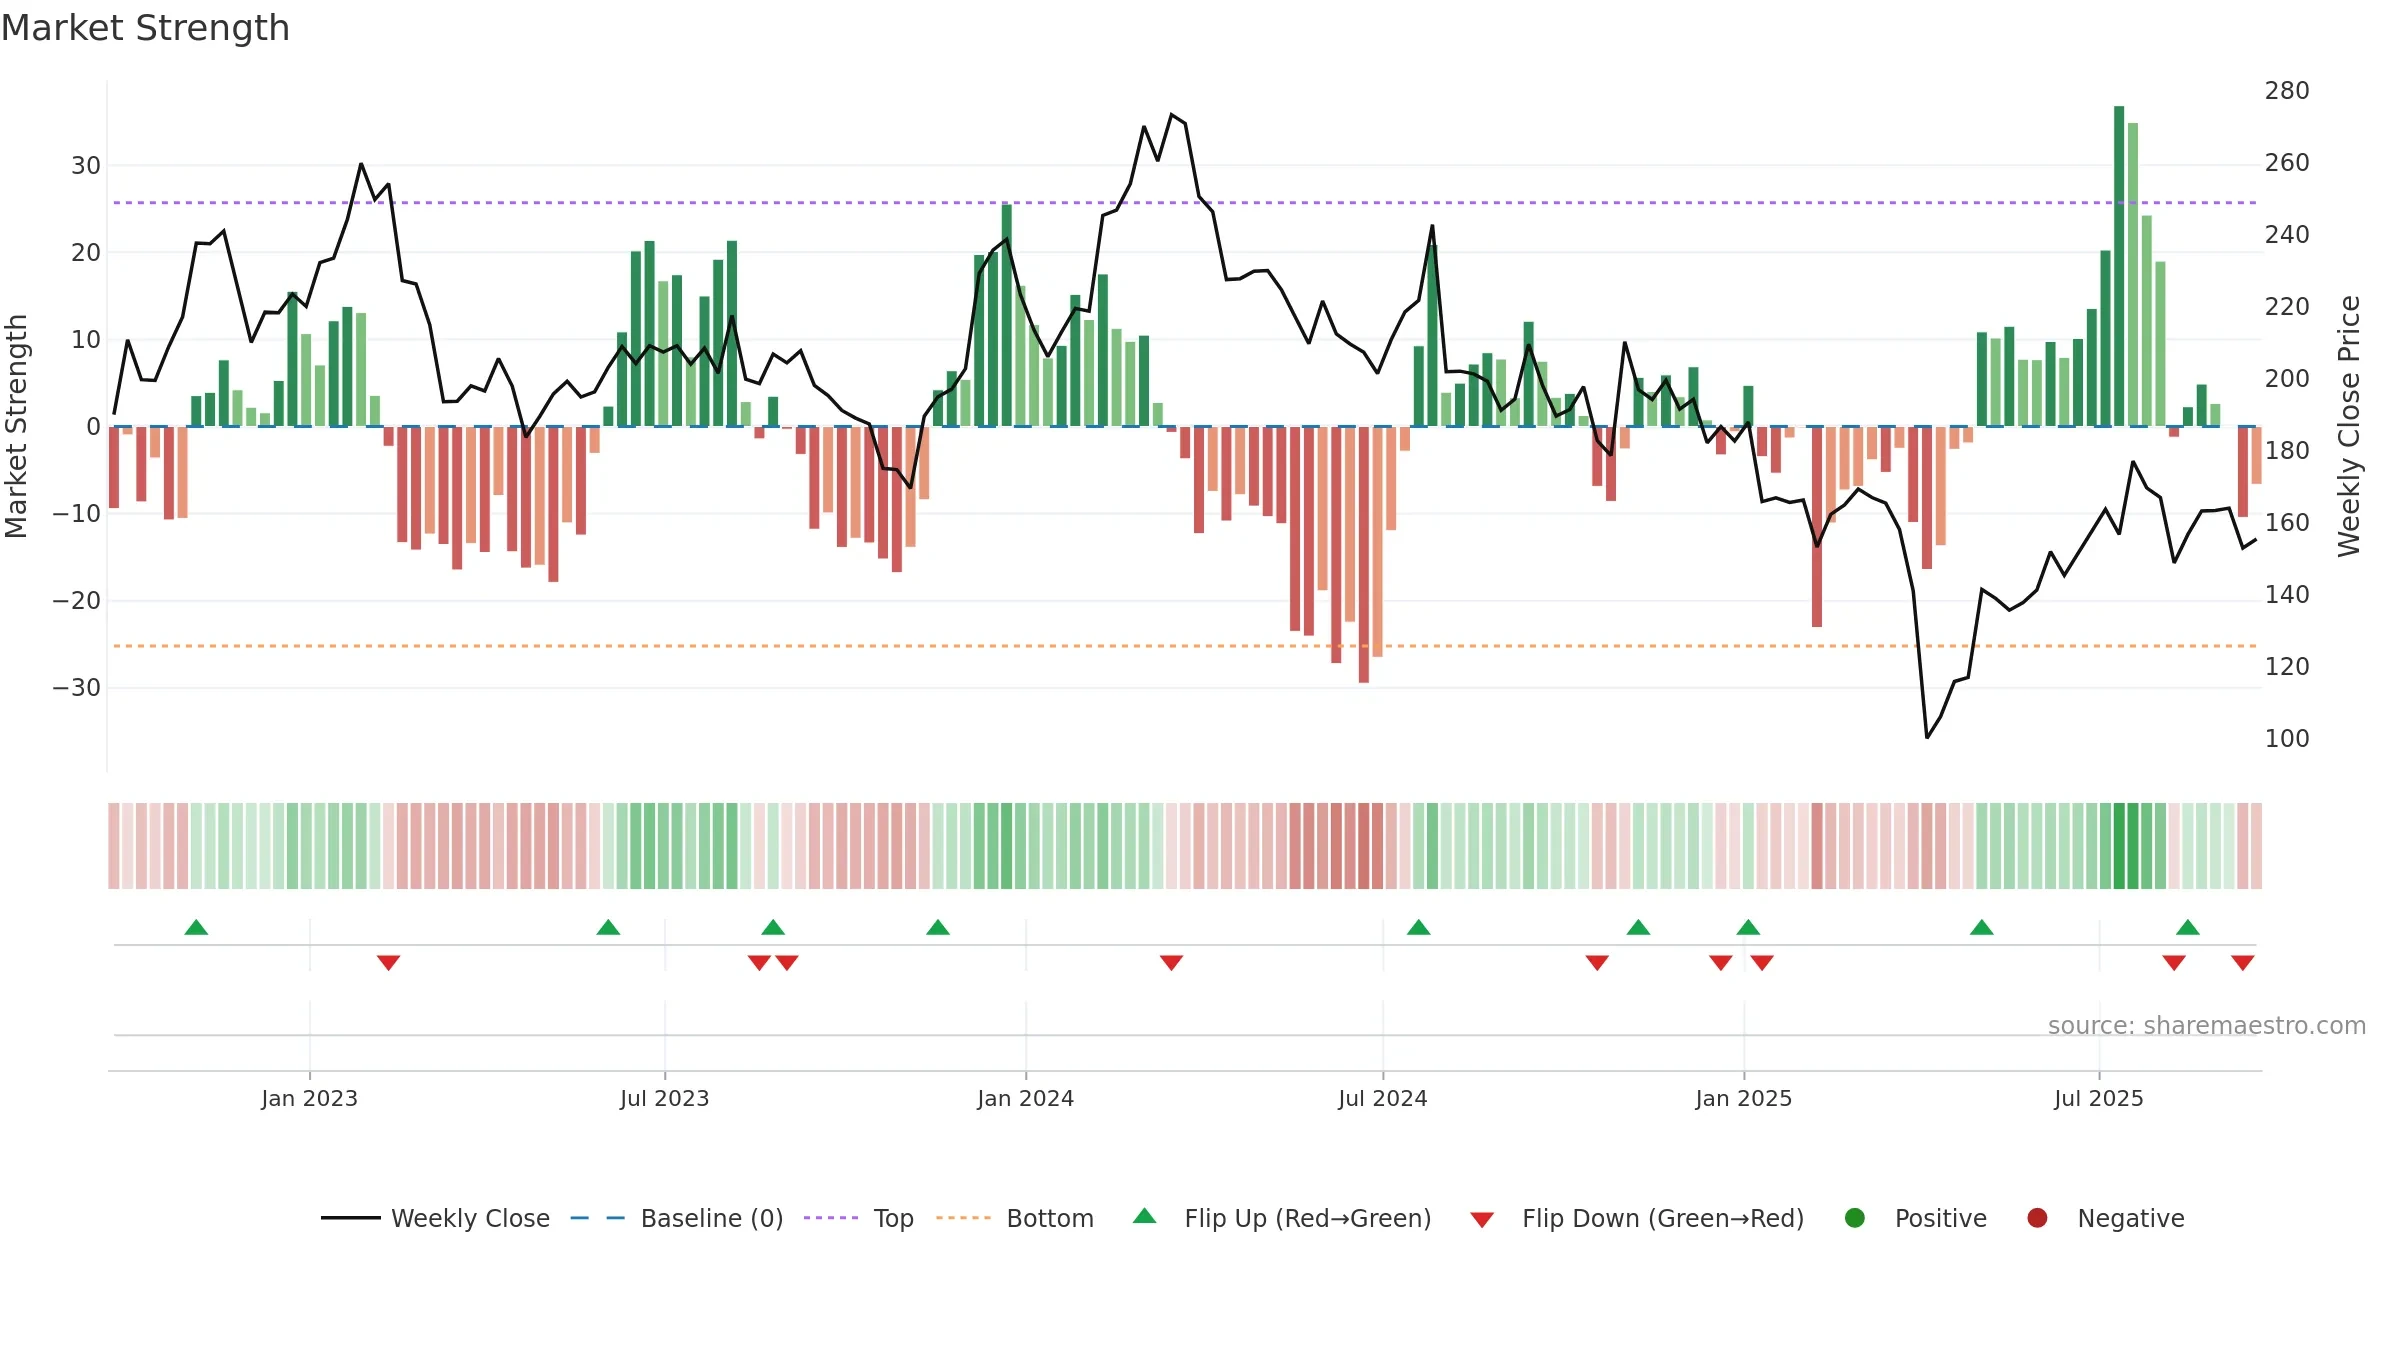Click the 100 tick on the price axis
This screenshot has height=1350, width=2400.
click(2287, 739)
